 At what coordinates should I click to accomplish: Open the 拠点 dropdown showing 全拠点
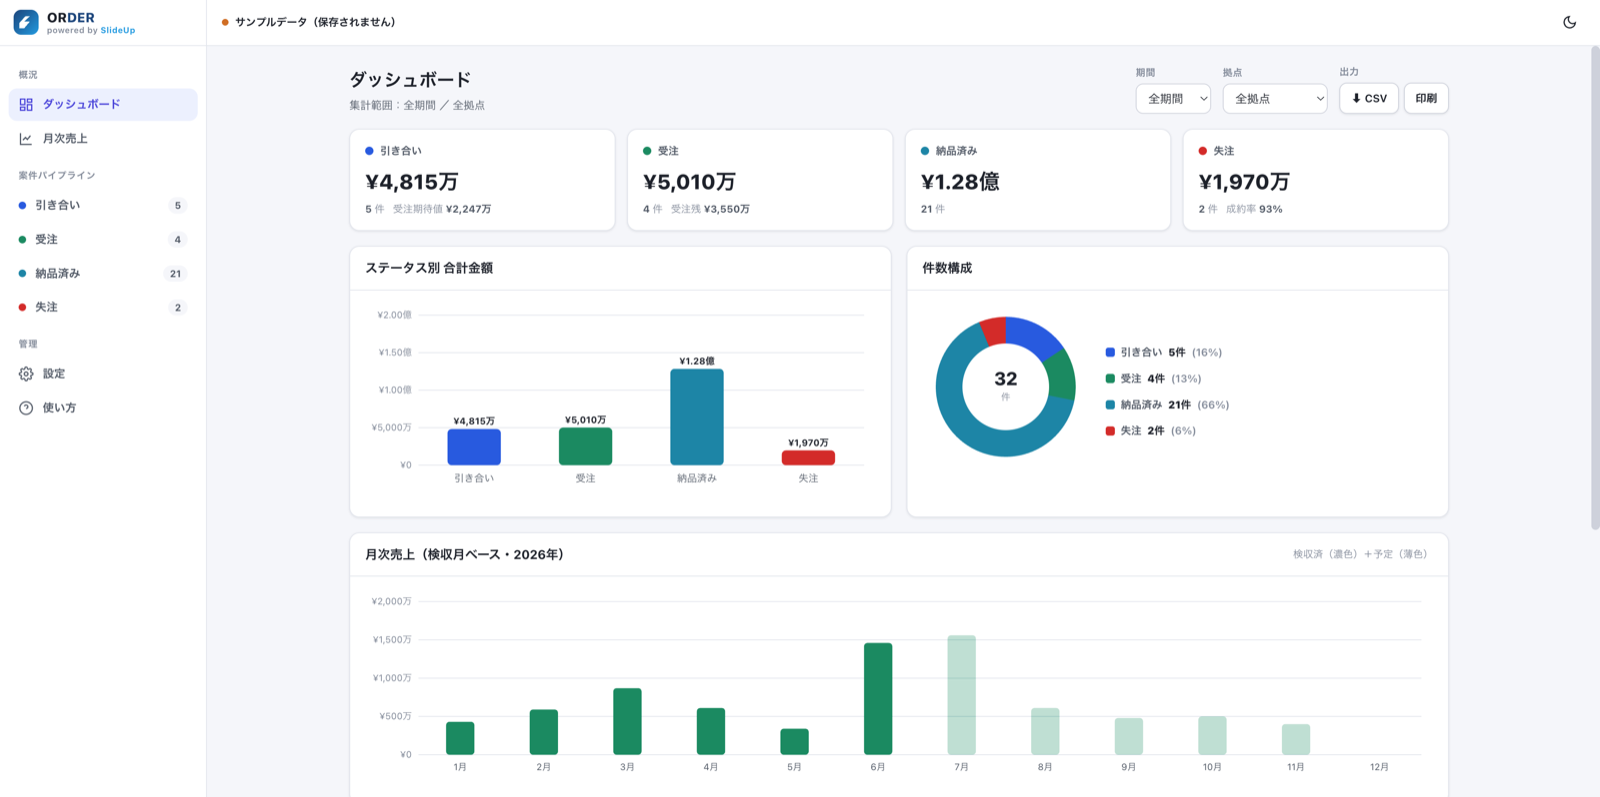(1275, 98)
